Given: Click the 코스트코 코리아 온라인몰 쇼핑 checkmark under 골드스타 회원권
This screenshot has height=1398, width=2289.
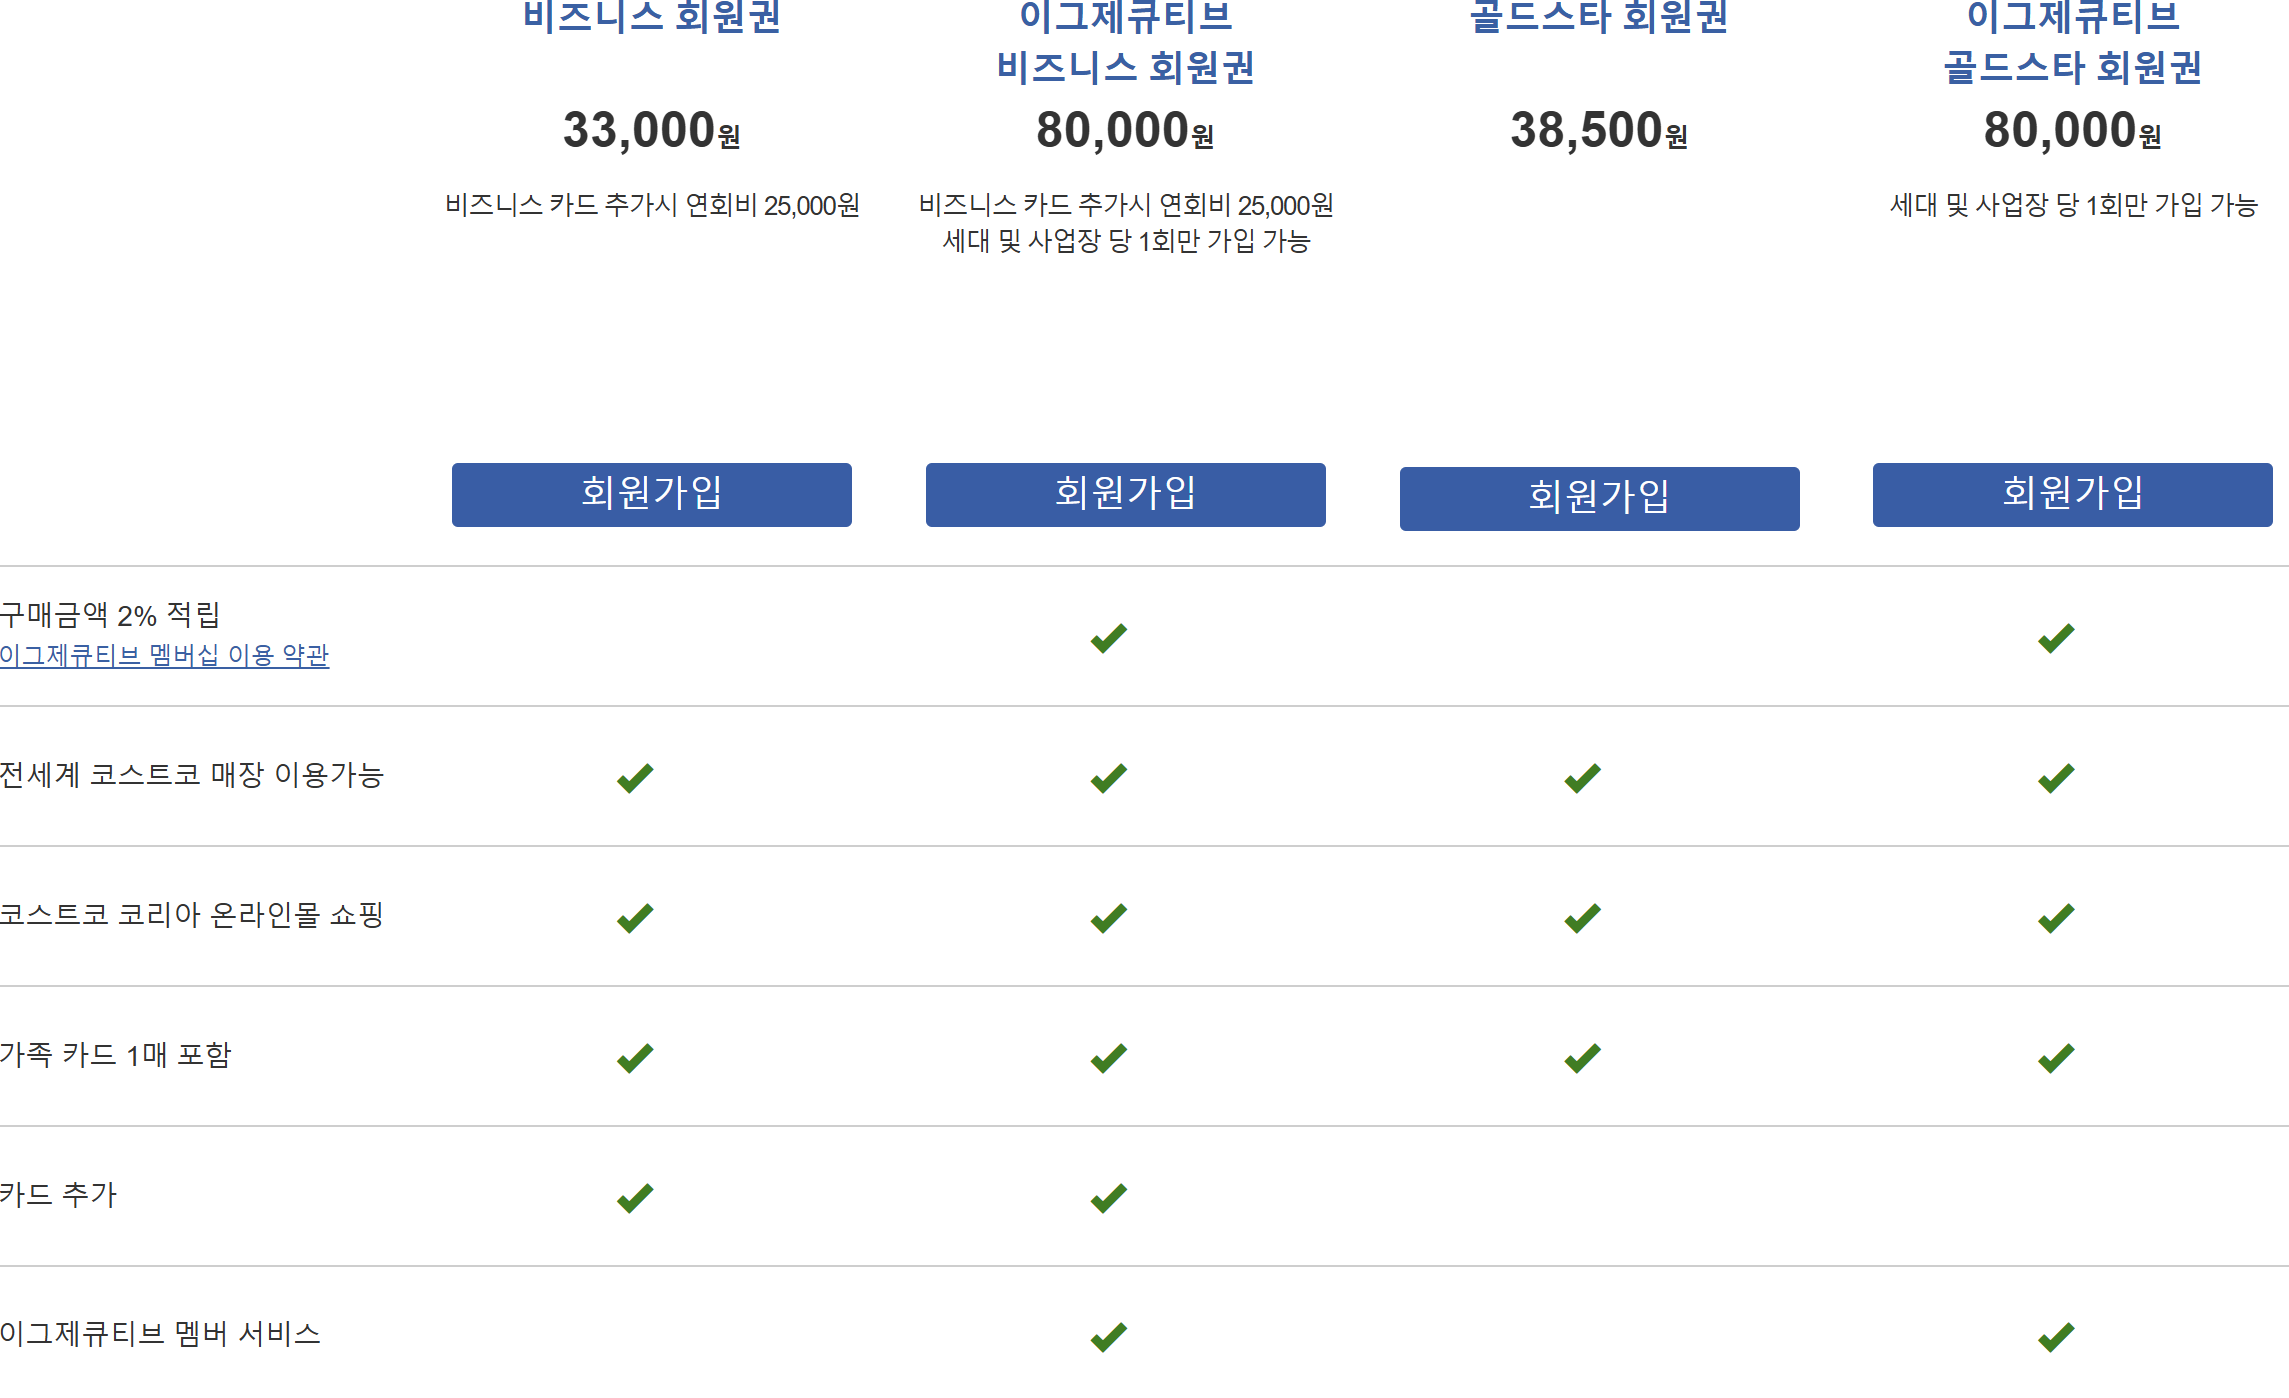Looking at the screenshot, I should click(x=1581, y=917).
